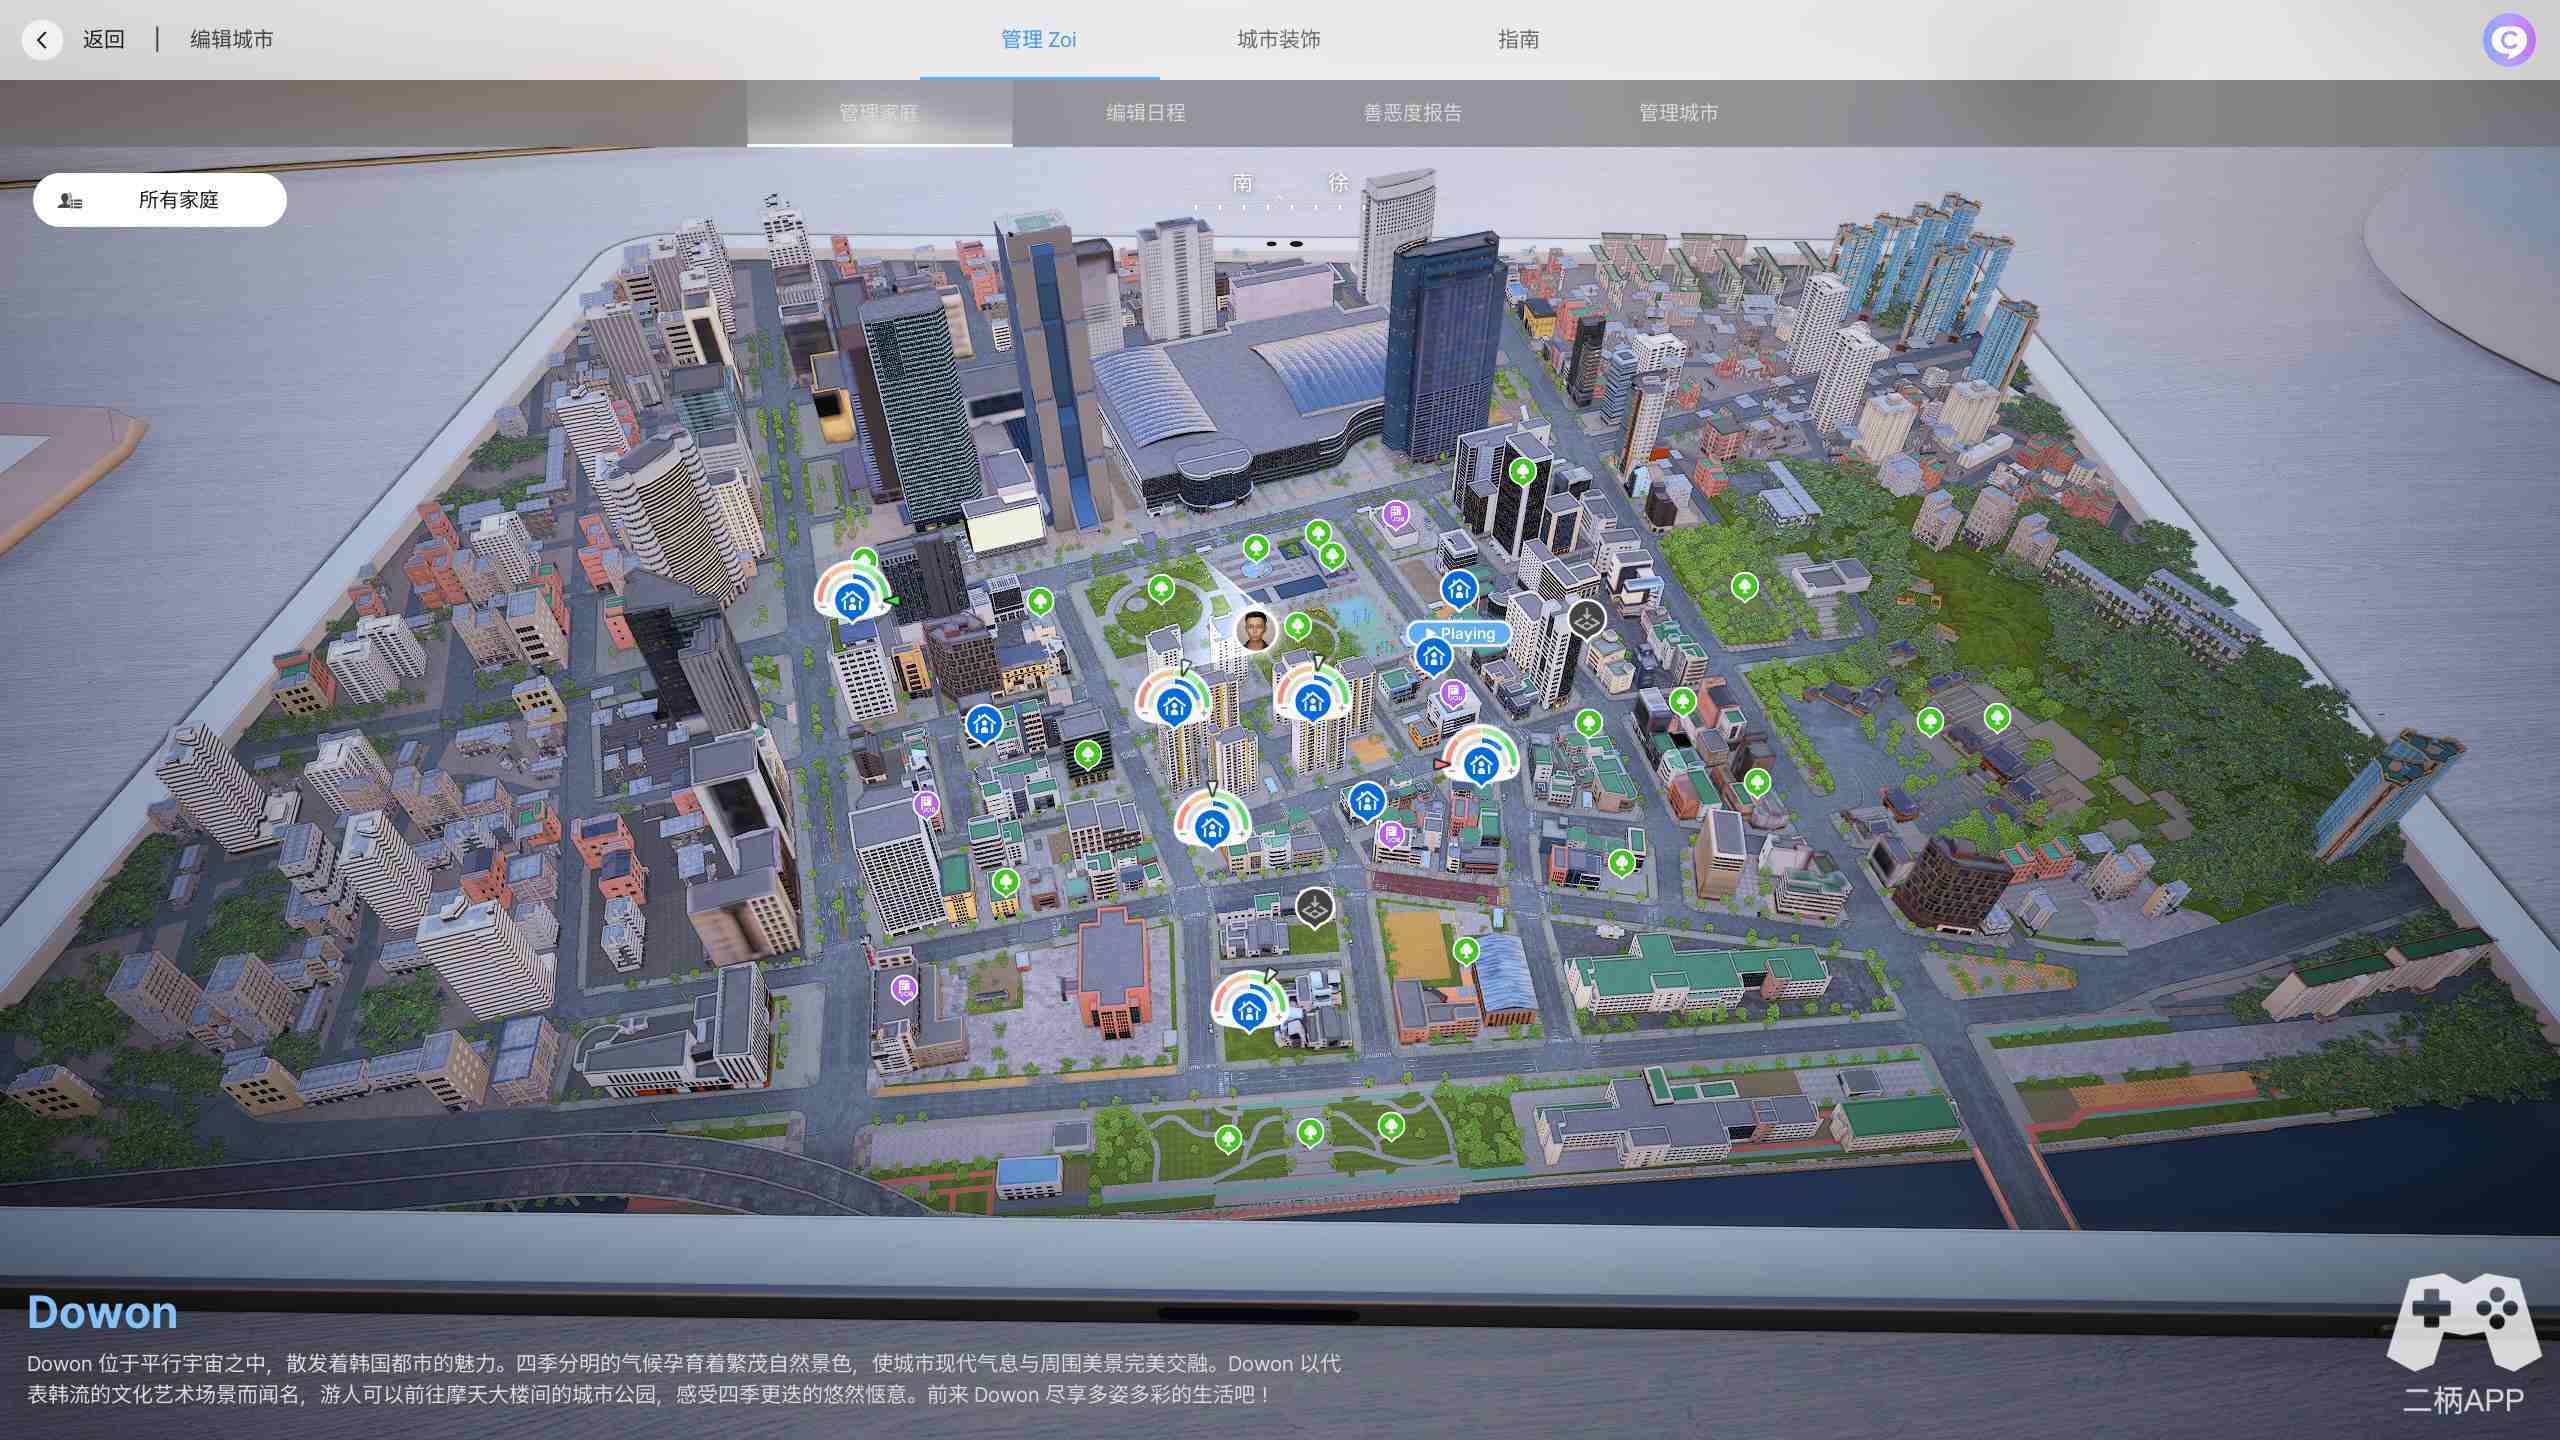Select household gauge marker with red arrow
The width and height of the screenshot is (2560, 1440).
(1480, 764)
